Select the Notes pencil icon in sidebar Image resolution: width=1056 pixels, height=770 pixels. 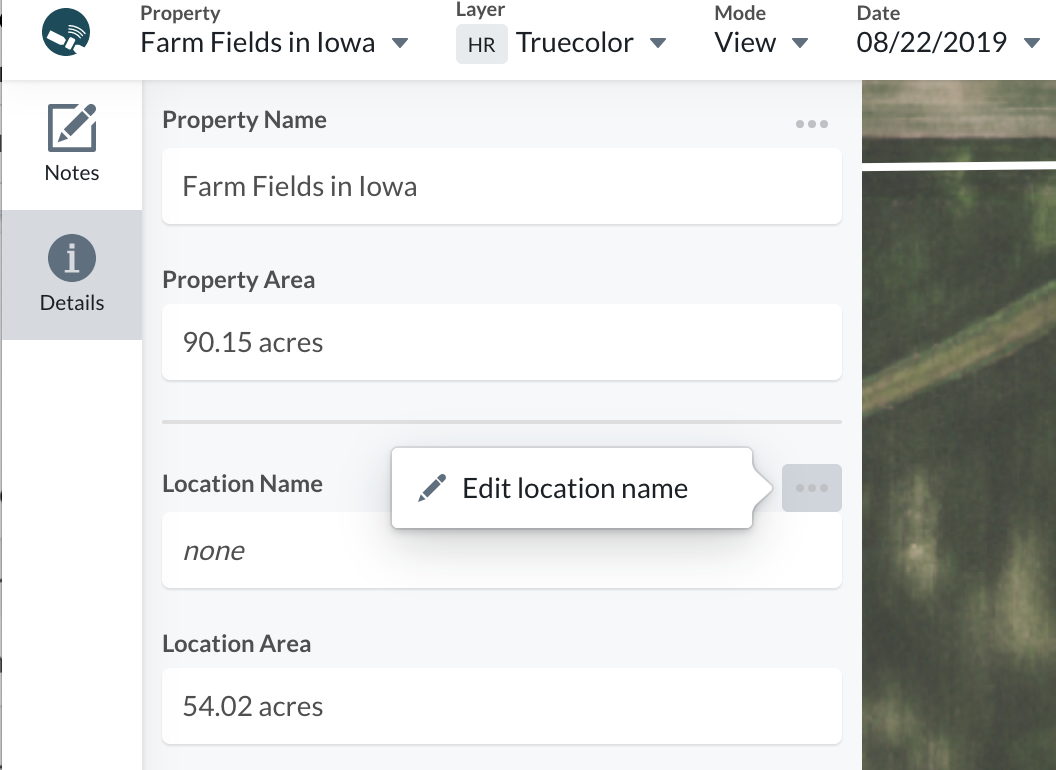click(71, 127)
